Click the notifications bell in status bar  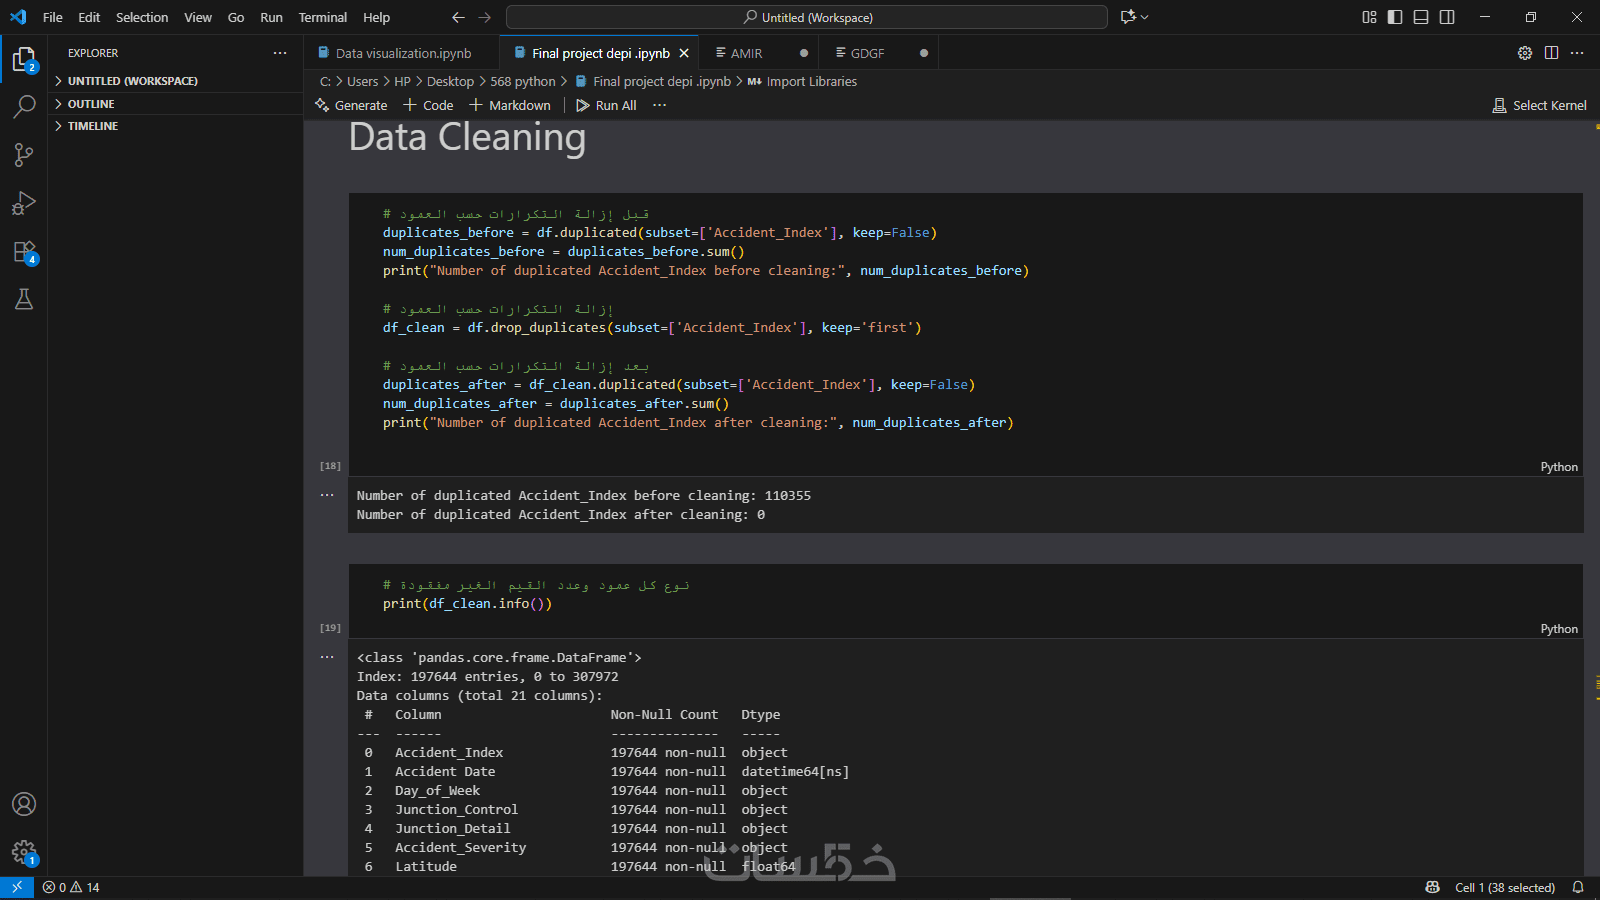(x=1578, y=887)
